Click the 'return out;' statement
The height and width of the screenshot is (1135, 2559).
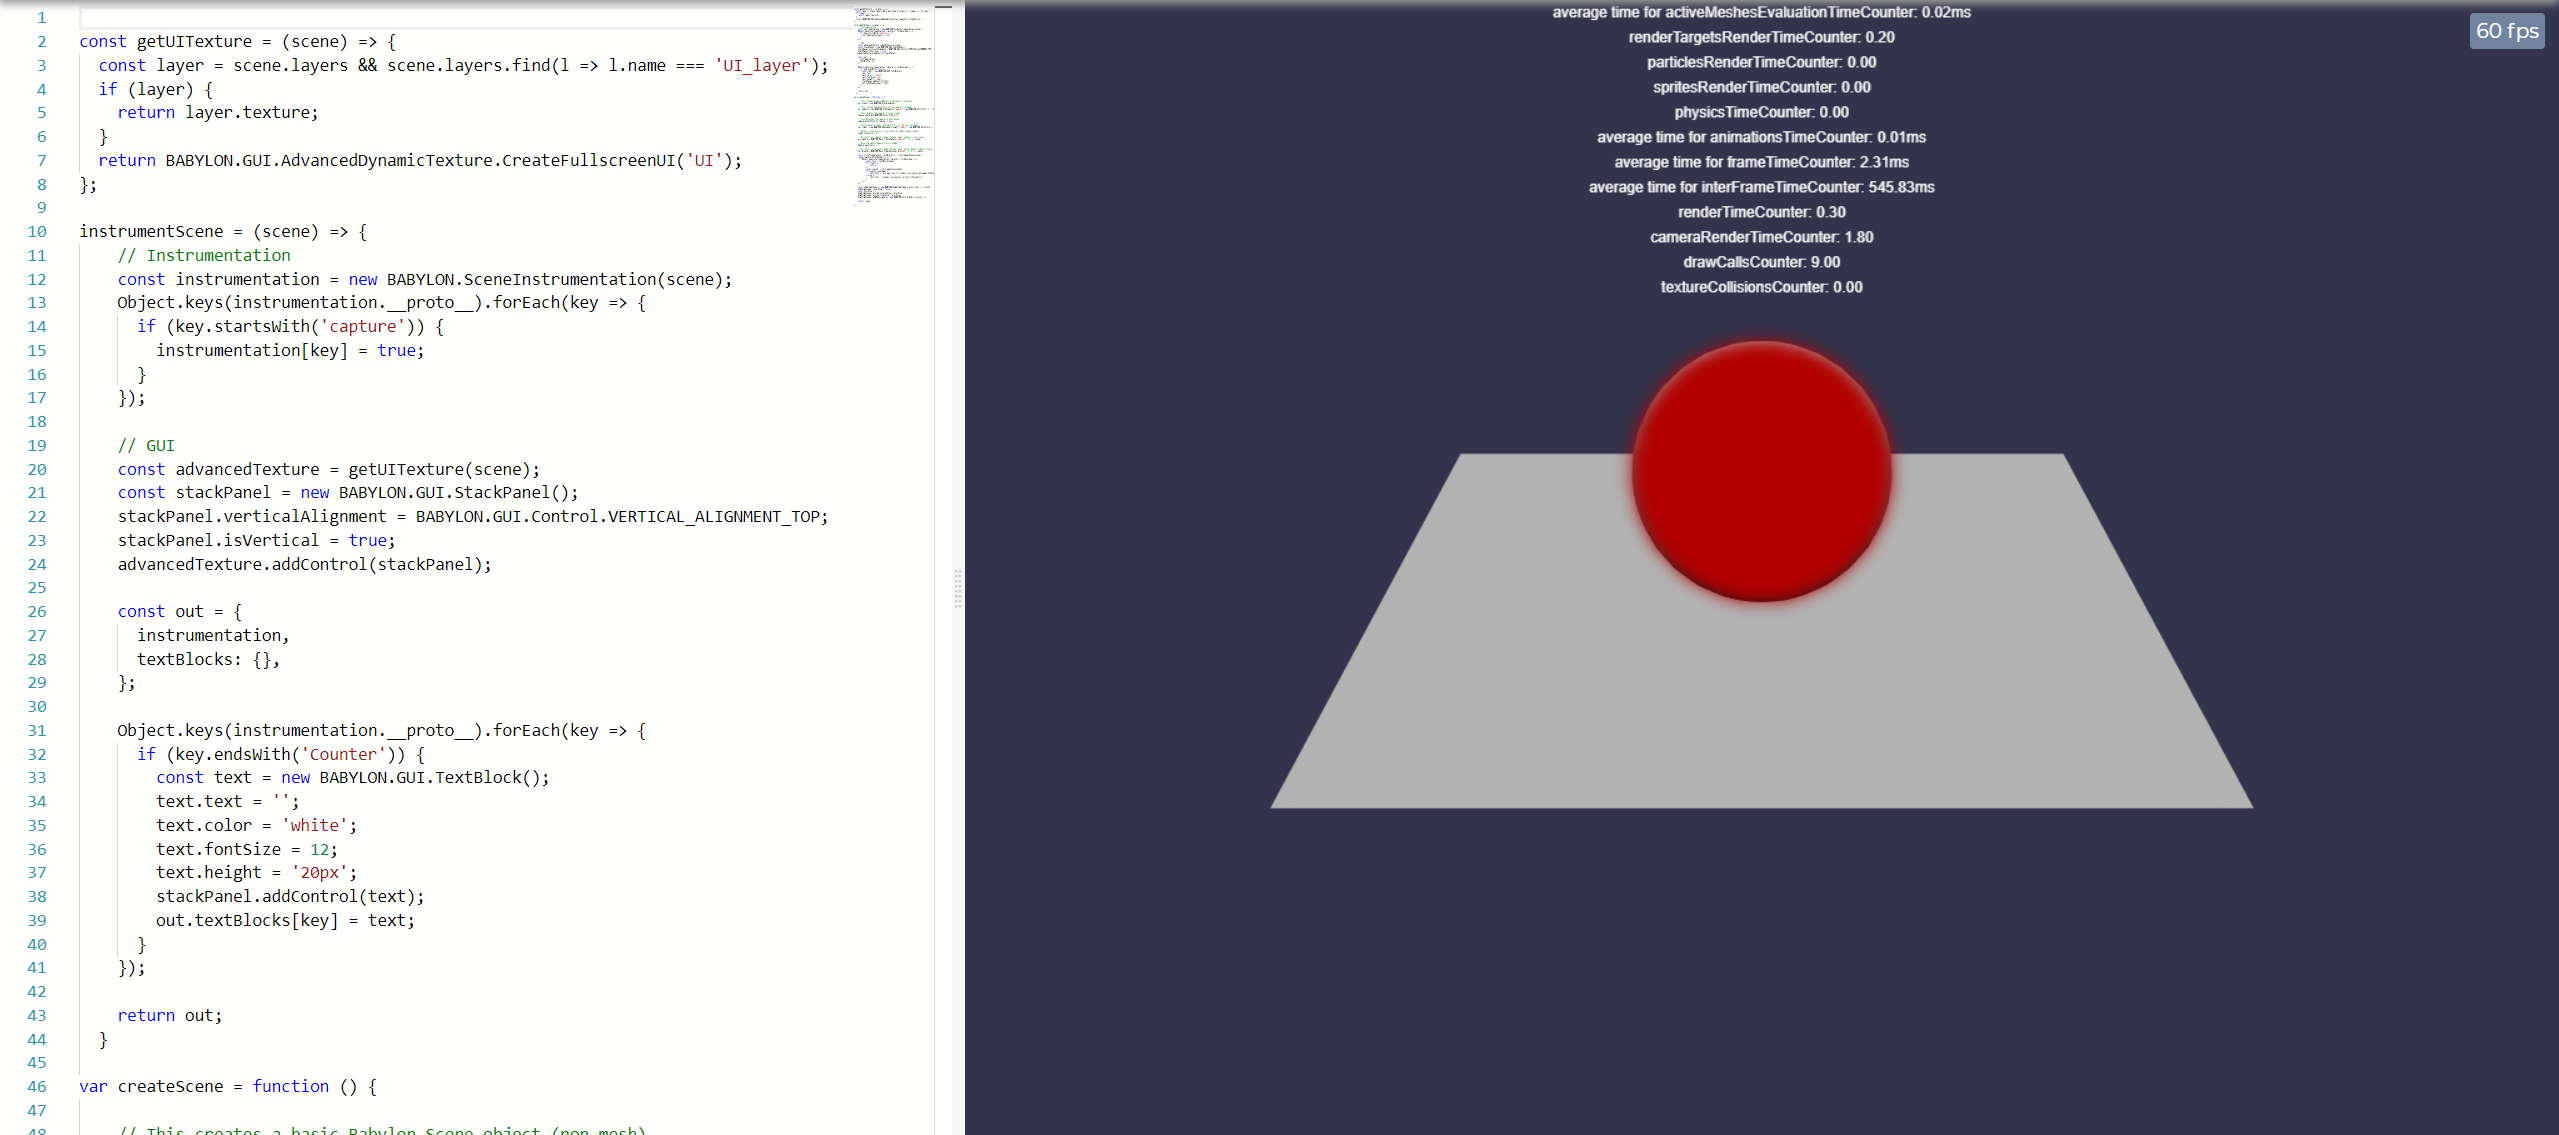point(170,1015)
